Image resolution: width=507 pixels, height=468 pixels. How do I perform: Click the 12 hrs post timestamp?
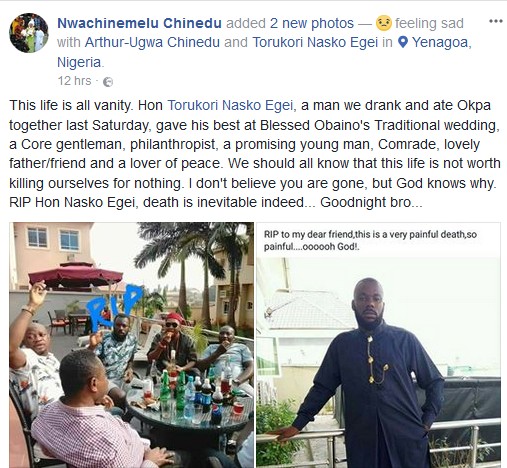click(74, 81)
